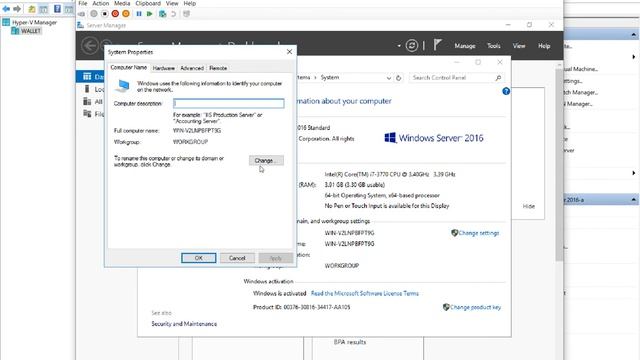Open the Control Panel address bar dropdown
This screenshot has height=360, width=640.
(x=389, y=78)
